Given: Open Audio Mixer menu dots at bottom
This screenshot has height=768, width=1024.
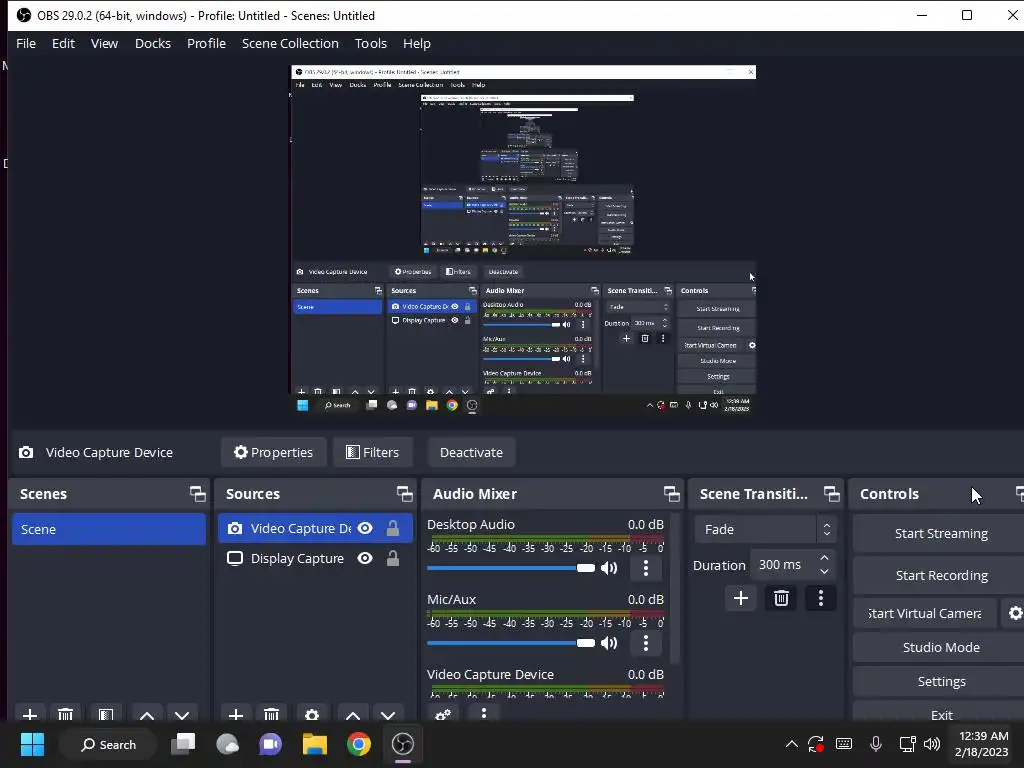Looking at the screenshot, I should click(x=484, y=713).
